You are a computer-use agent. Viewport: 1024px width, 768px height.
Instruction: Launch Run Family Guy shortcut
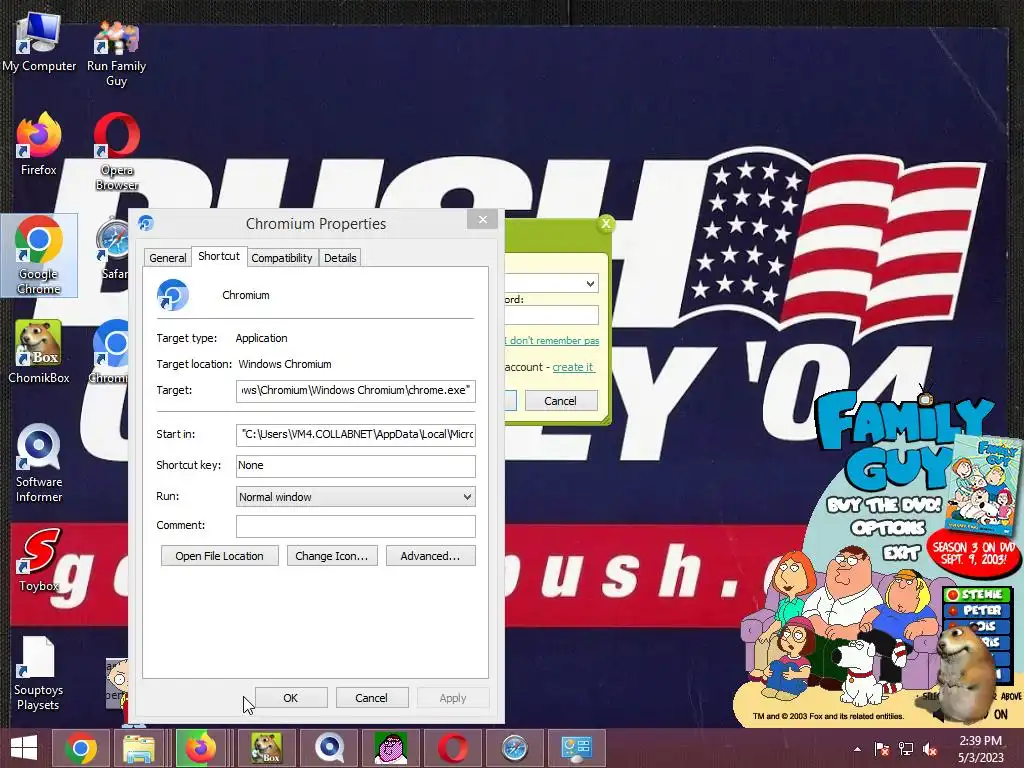tap(116, 52)
